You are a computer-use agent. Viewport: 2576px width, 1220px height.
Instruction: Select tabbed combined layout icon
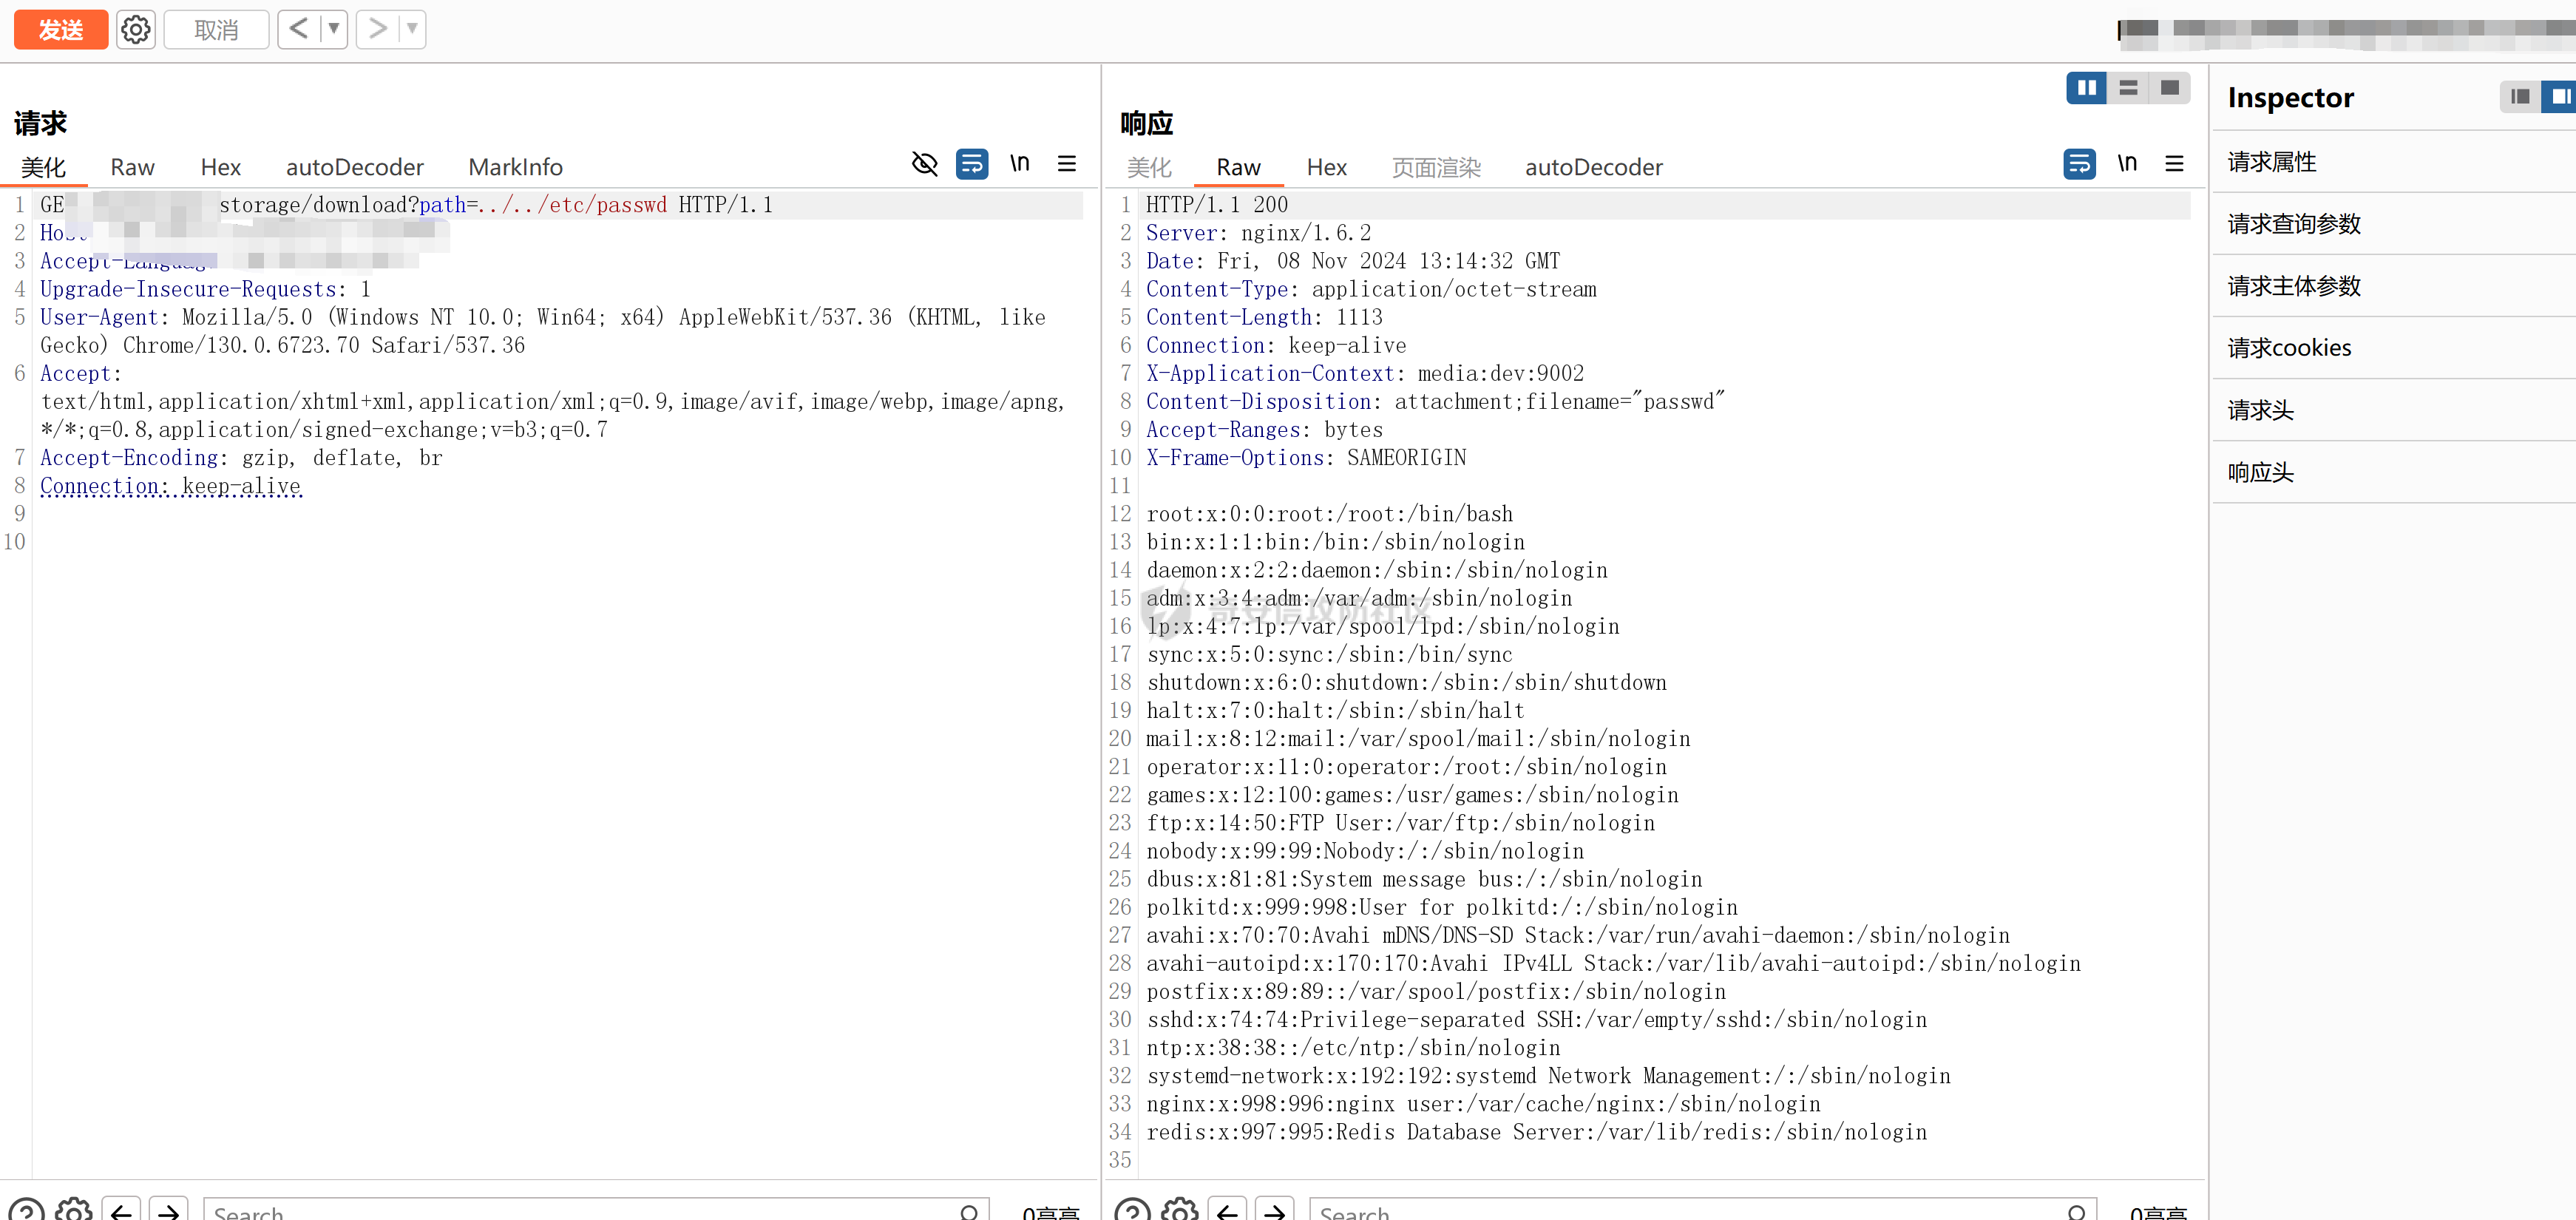click(2169, 88)
